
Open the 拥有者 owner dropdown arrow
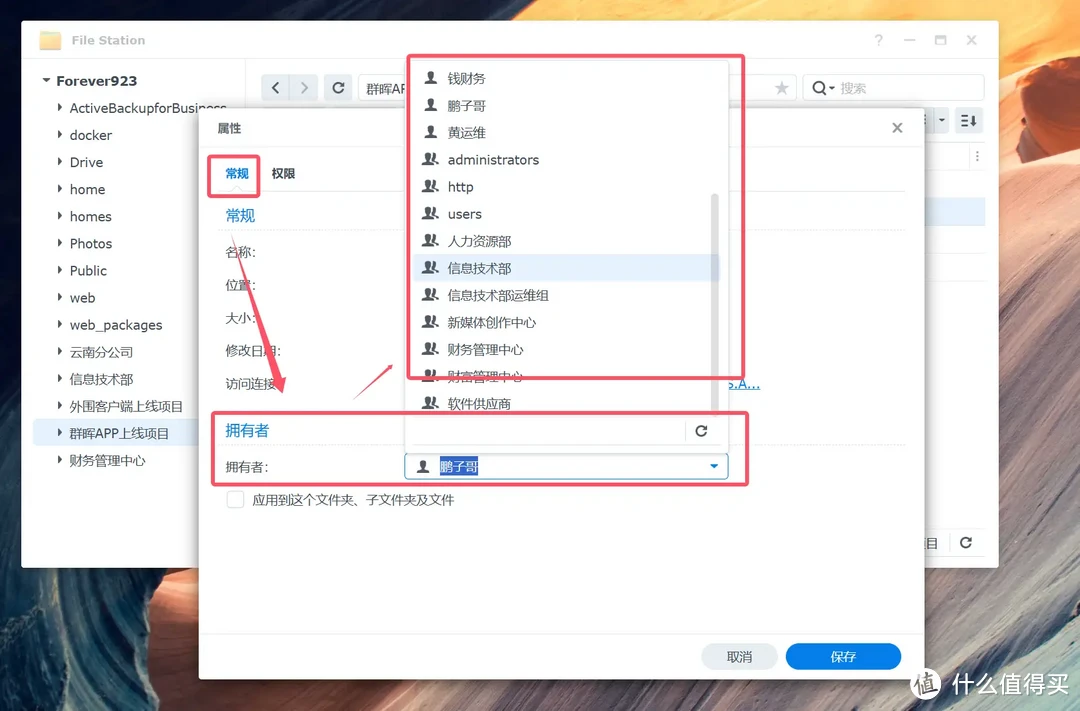(x=714, y=466)
